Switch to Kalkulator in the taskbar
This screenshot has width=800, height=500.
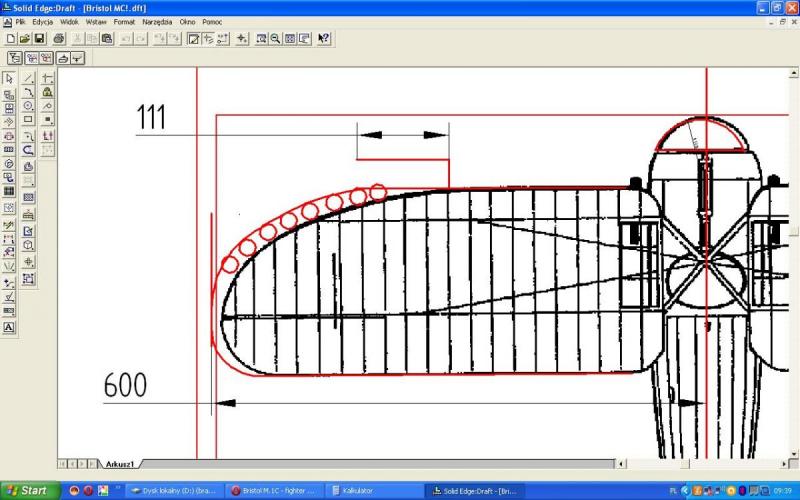[370, 490]
